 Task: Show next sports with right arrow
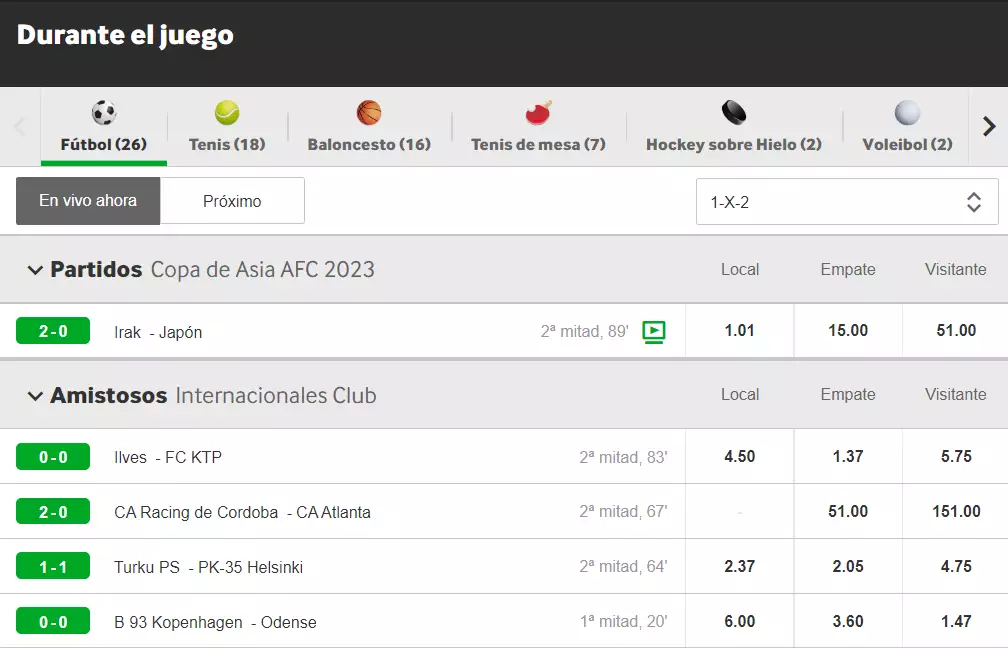pyautogui.click(x=989, y=126)
